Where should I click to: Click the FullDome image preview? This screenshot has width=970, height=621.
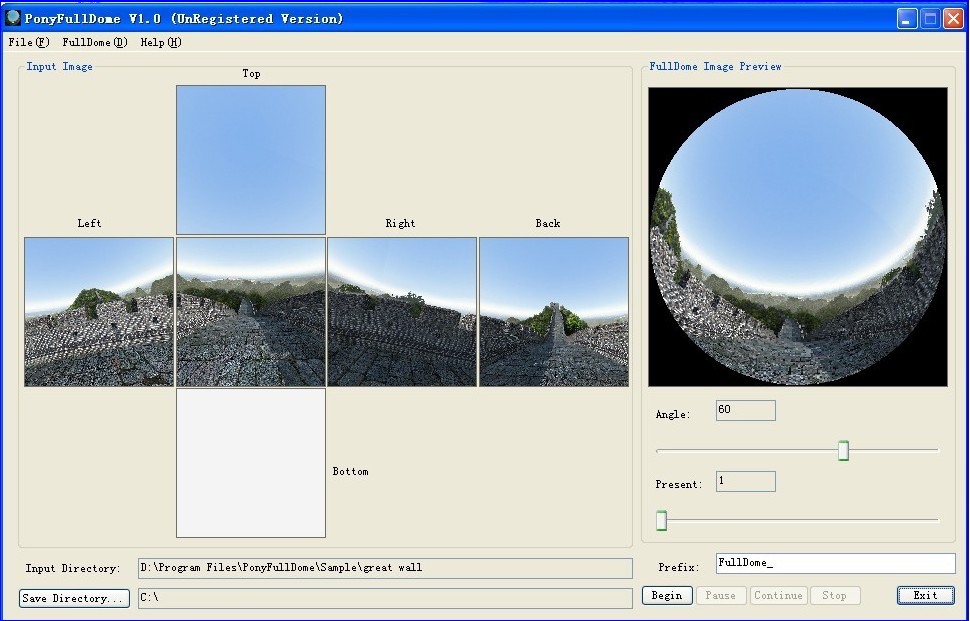pyautogui.click(x=797, y=236)
